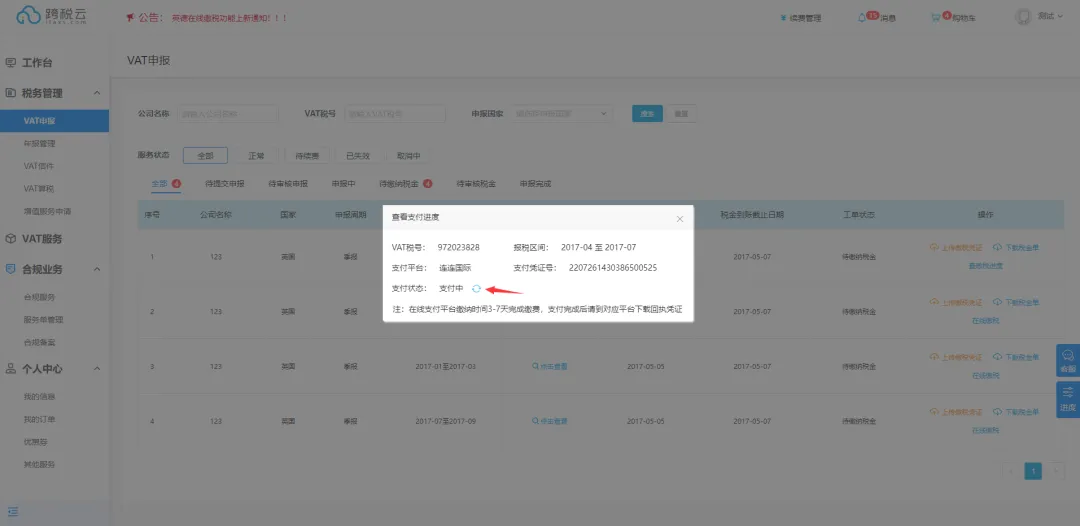Select the 待续费 service status filter
Screen dimensions: 1080x526
(x=307, y=156)
